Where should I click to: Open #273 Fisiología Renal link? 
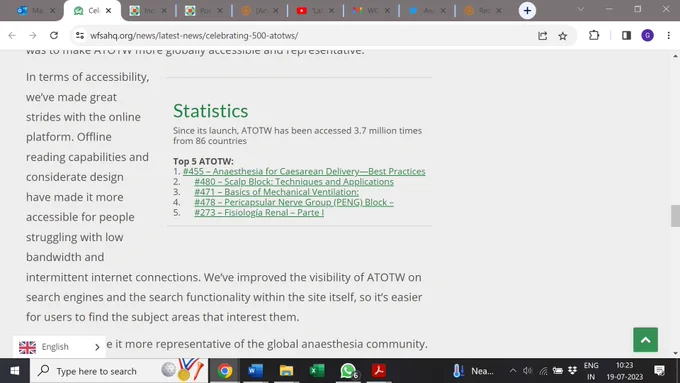tap(259, 213)
